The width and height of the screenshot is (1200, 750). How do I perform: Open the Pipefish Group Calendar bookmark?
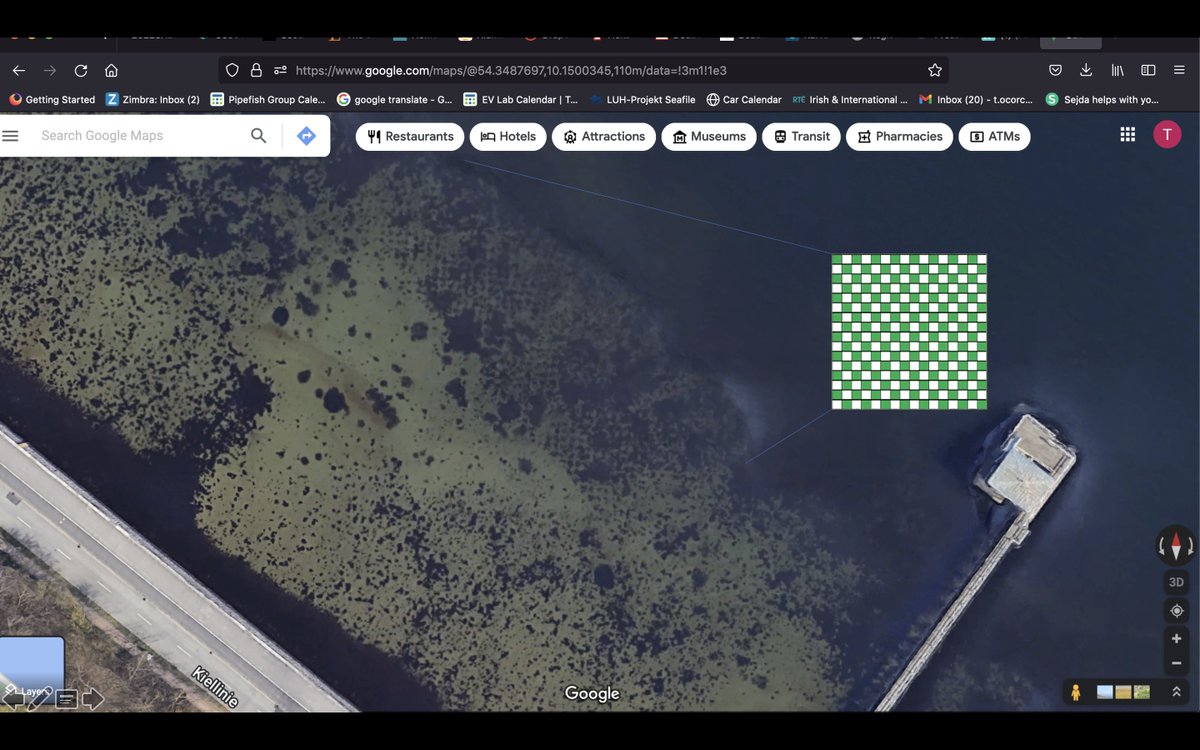[268, 99]
